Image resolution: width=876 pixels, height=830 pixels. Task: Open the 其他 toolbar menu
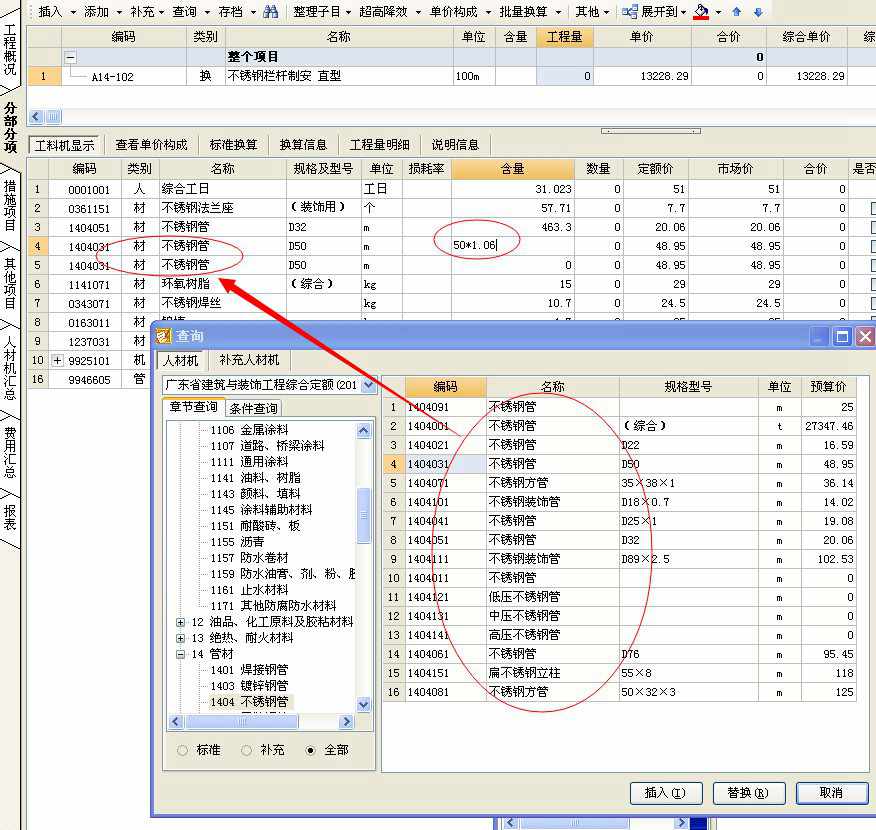(x=592, y=12)
